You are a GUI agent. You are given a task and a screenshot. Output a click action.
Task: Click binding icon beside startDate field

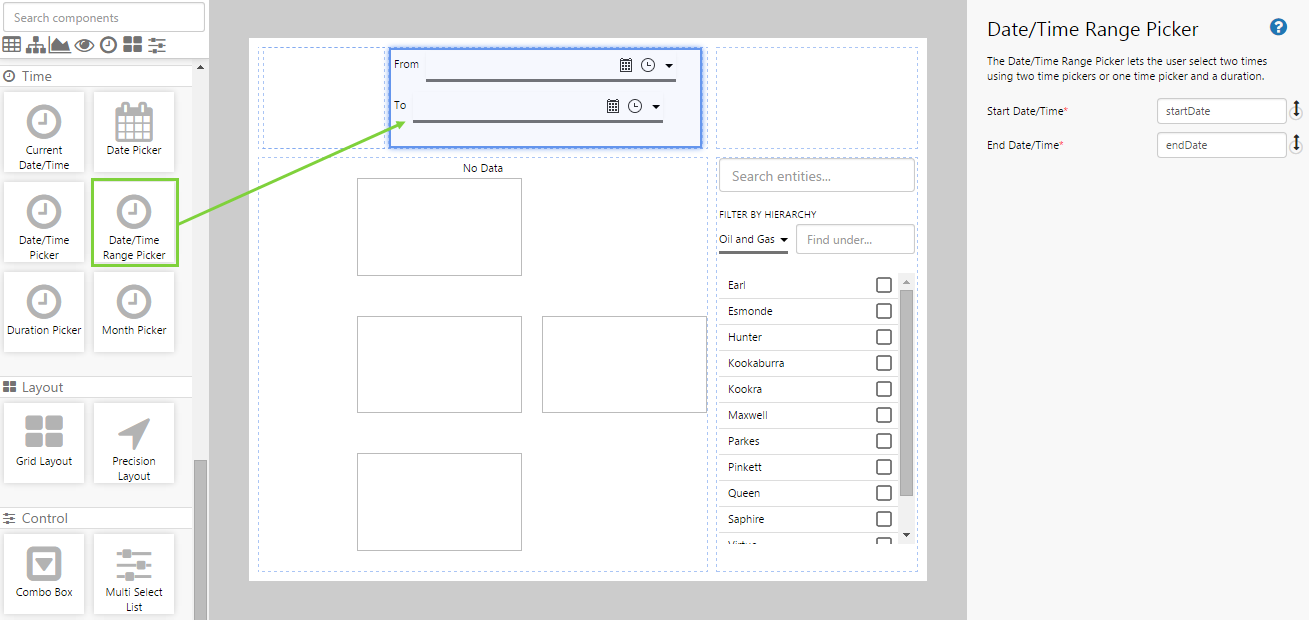(x=1296, y=110)
